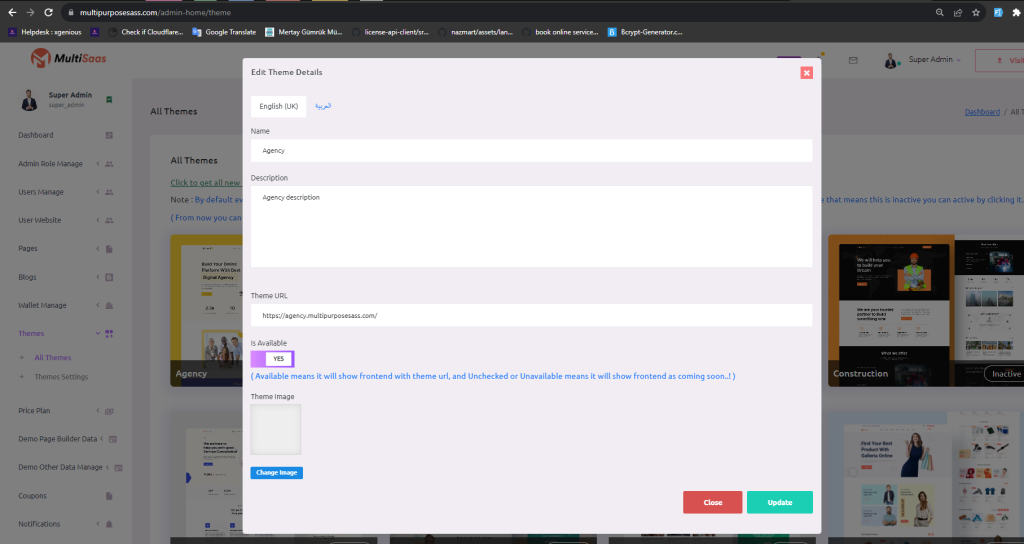Bookmark this page with the star icon
1024x544 pixels.
(976, 12)
